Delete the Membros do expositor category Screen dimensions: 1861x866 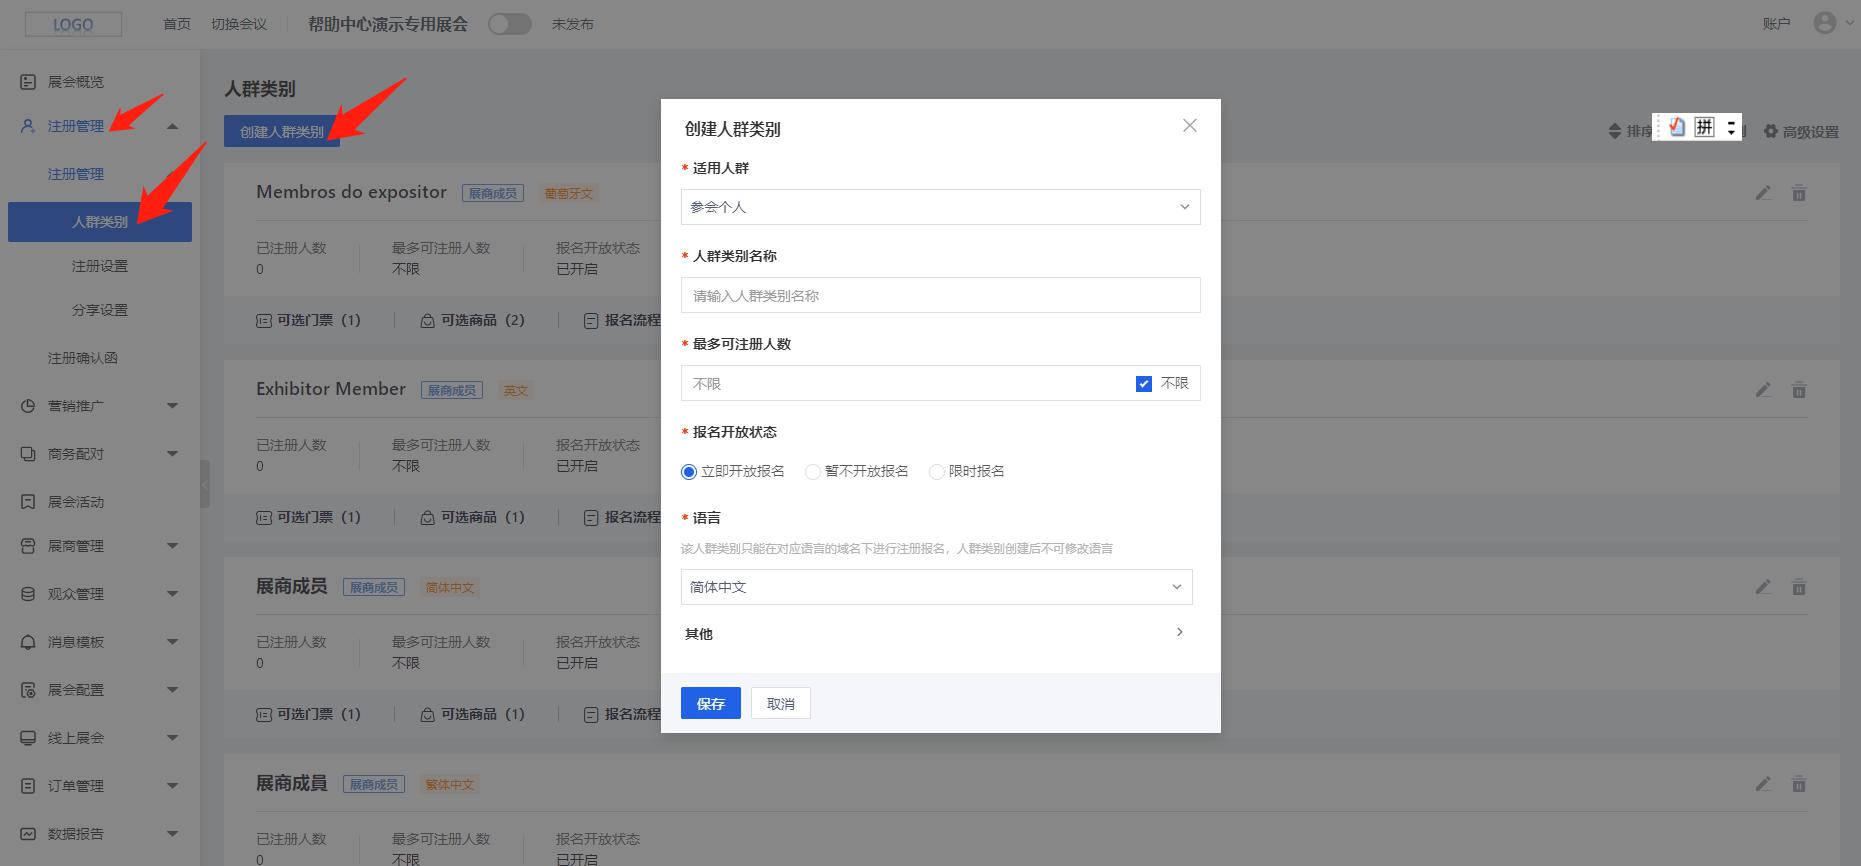[1798, 193]
